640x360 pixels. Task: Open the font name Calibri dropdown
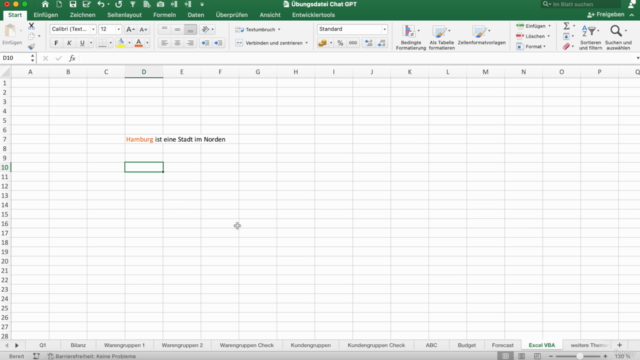(93, 29)
